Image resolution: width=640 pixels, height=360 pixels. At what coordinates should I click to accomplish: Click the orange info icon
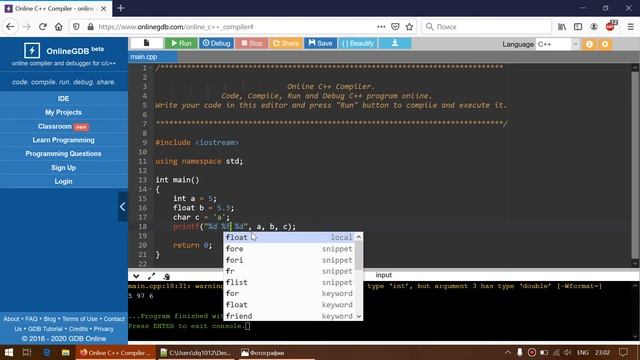589,44
